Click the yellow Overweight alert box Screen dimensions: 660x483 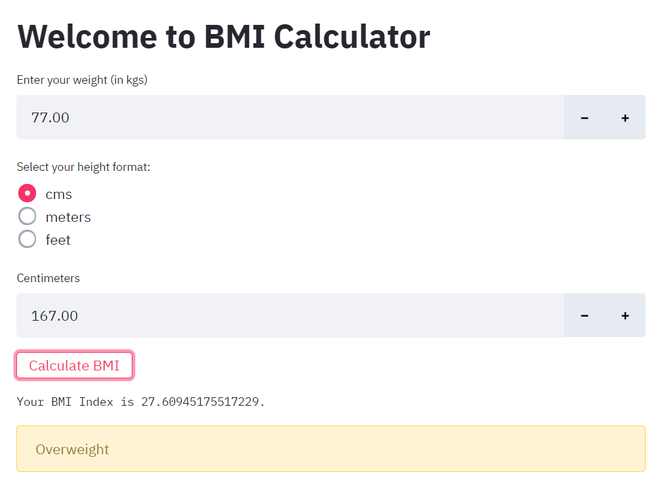pyautogui.click(x=330, y=449)
